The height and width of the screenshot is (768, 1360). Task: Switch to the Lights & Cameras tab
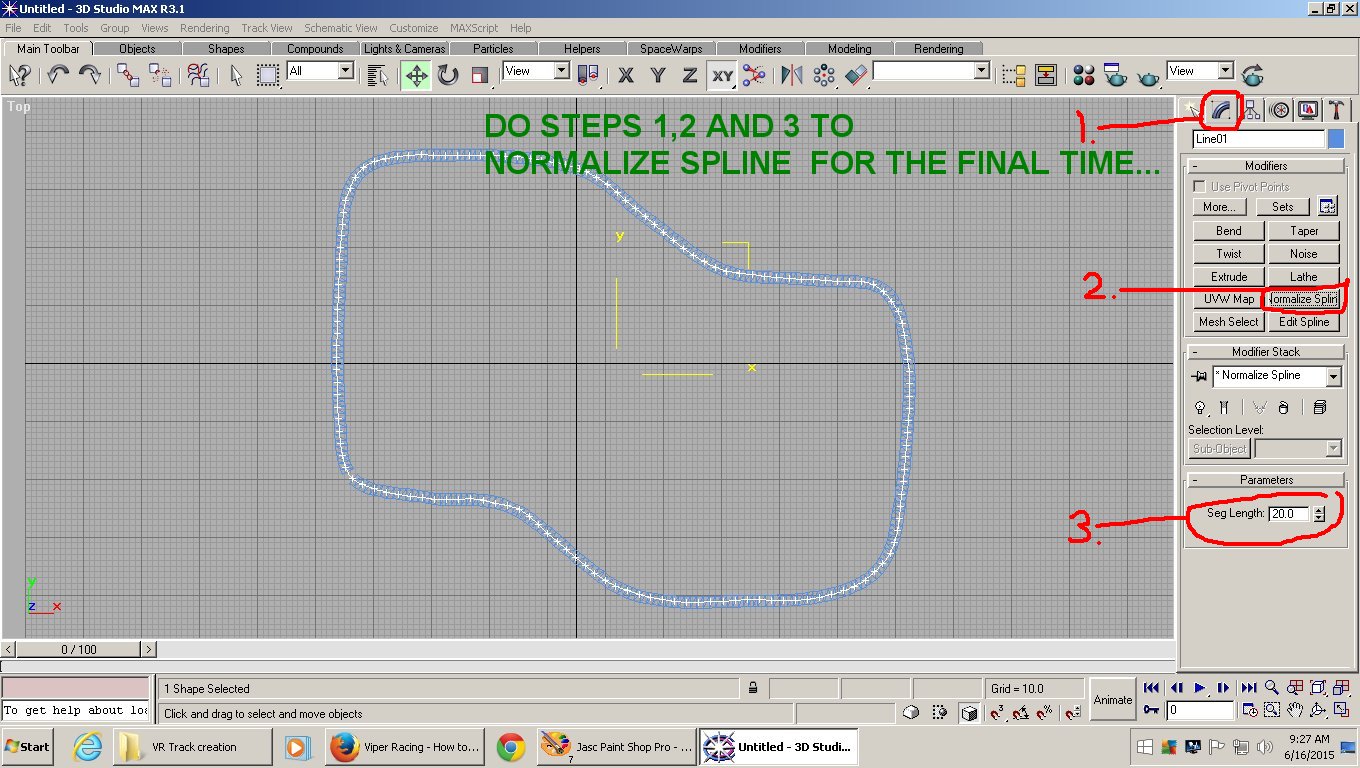click(x=404, y=48)
